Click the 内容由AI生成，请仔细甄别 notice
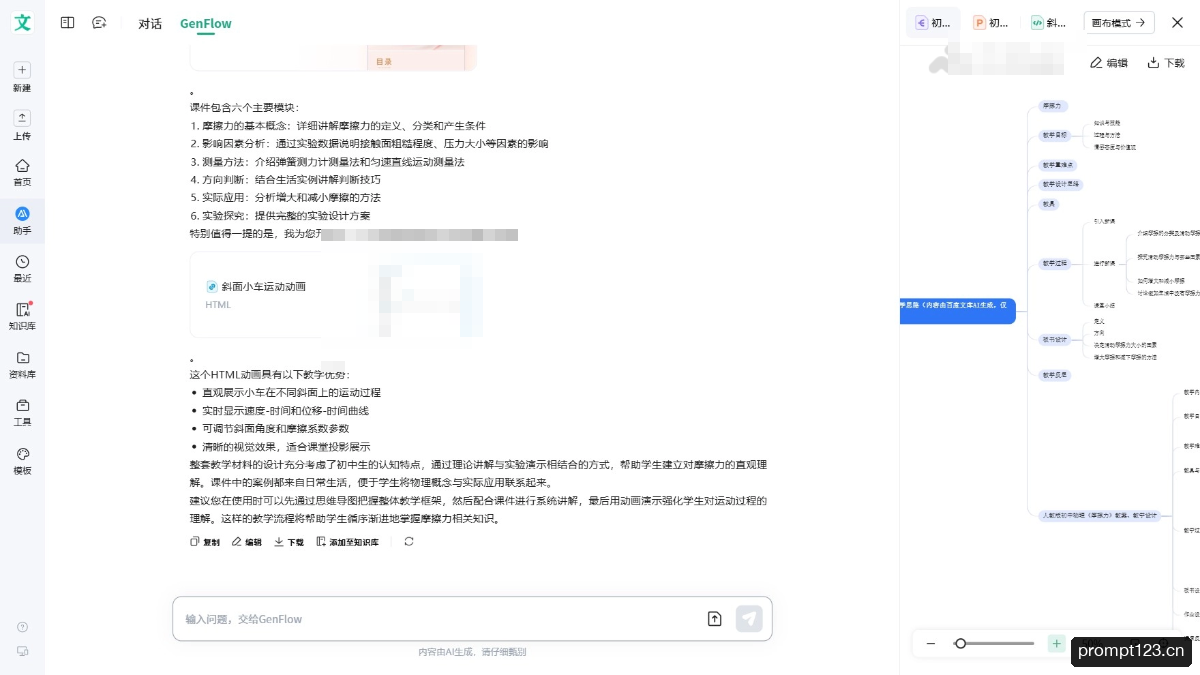The height and width of the screenshot is (675, 1200). pos(472,652)
